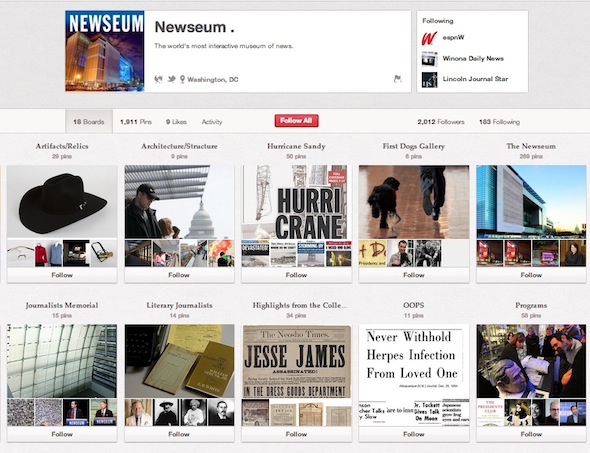Open The Newseum board title
The image size is (590, 453).
coord(531,146)
